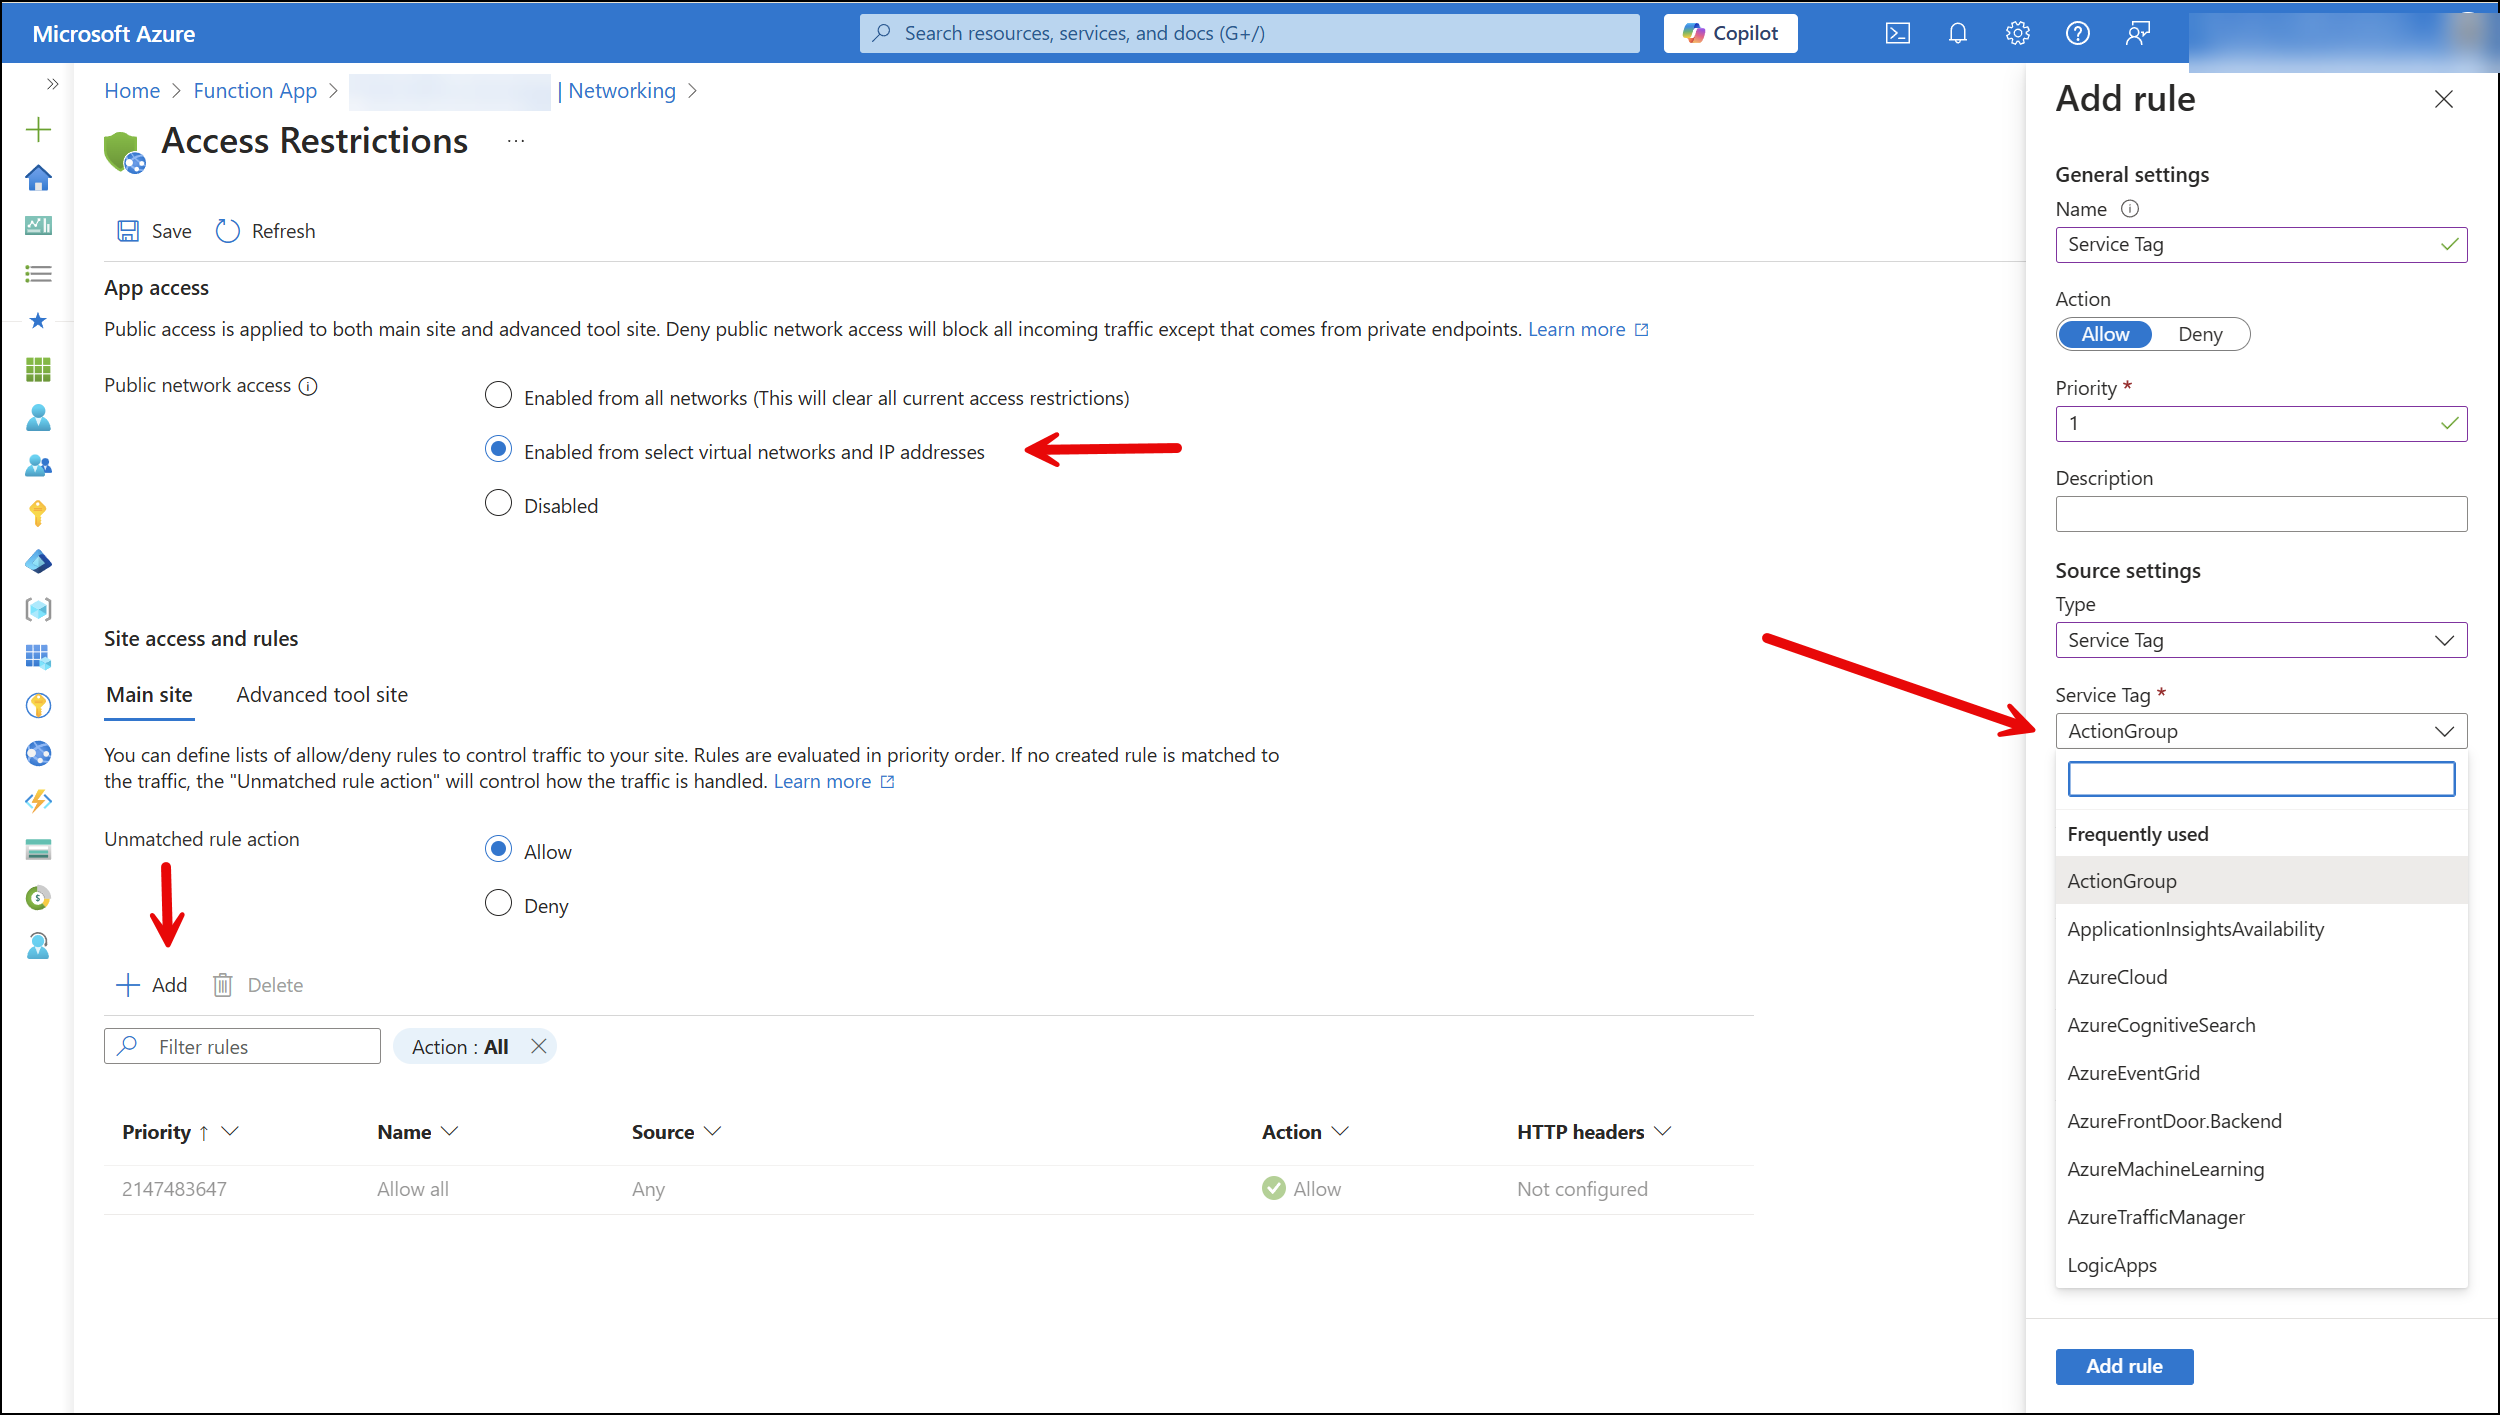Open Function App lightning icon in sidebar

coord(38,801)
